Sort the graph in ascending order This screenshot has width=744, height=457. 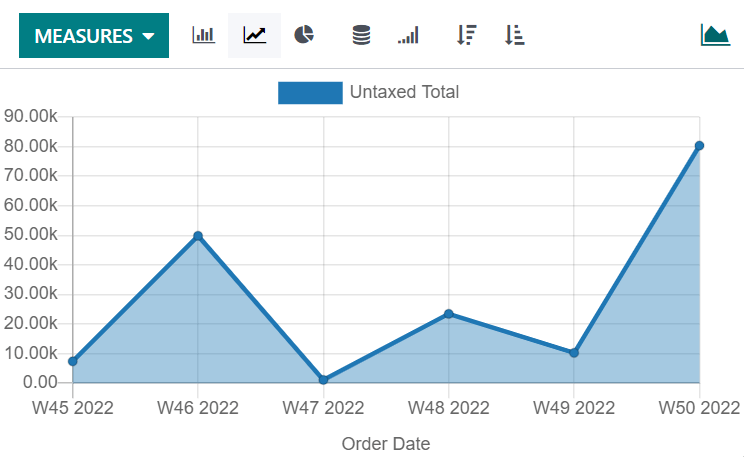click(515, 36)
